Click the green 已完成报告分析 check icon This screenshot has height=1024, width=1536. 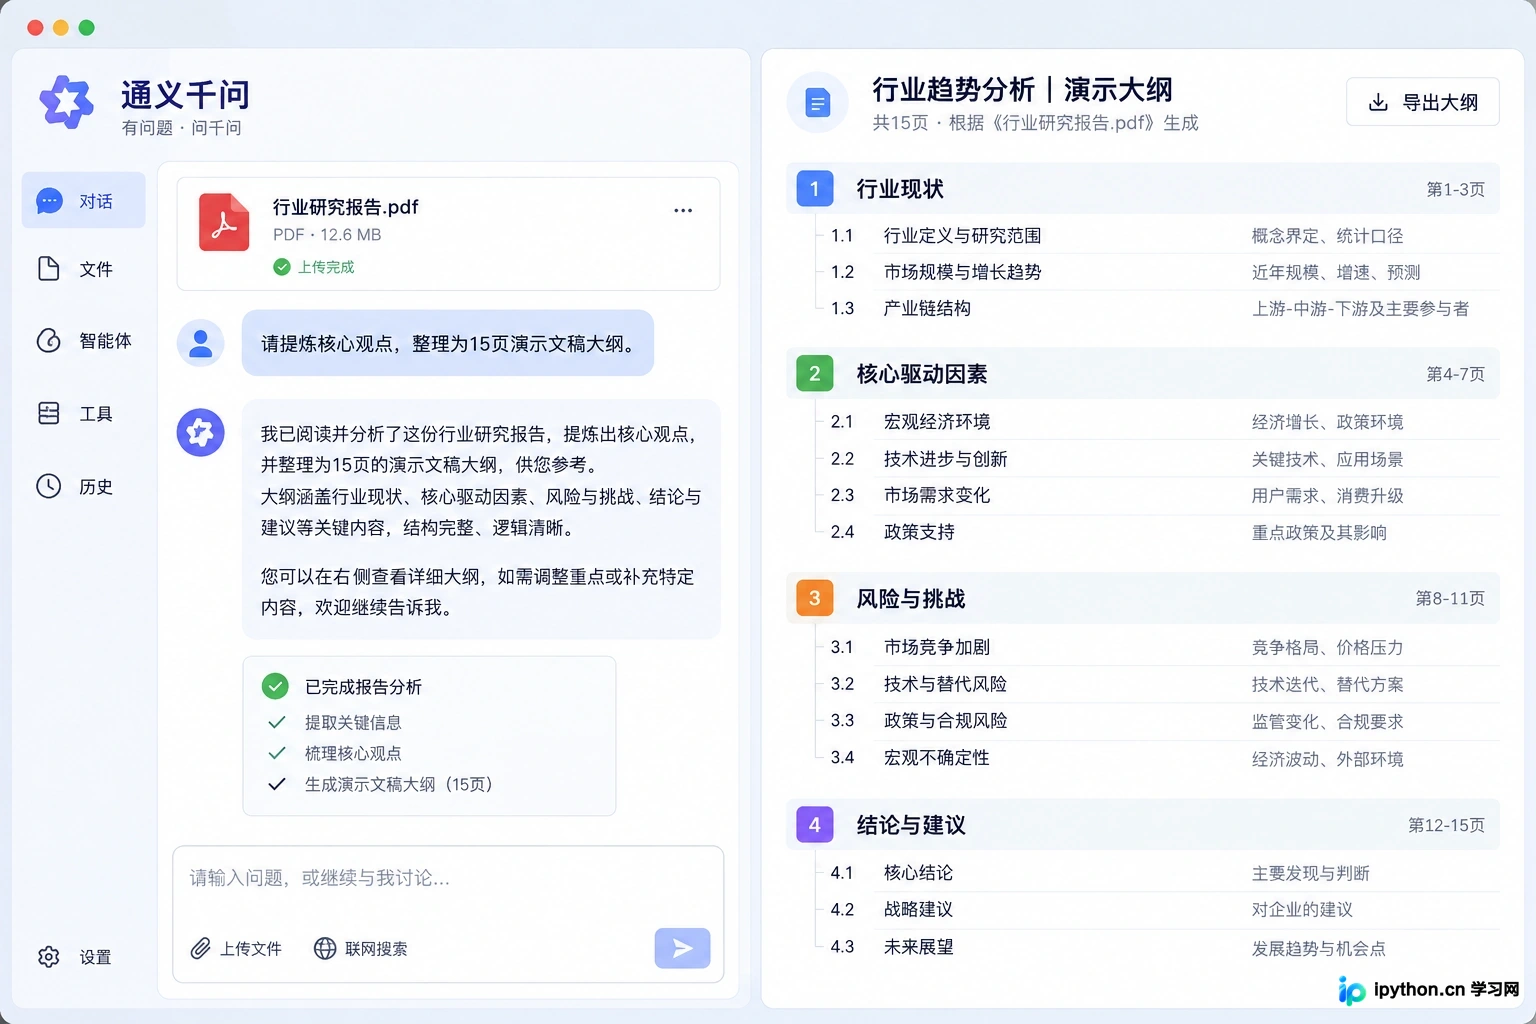point(275,686)
